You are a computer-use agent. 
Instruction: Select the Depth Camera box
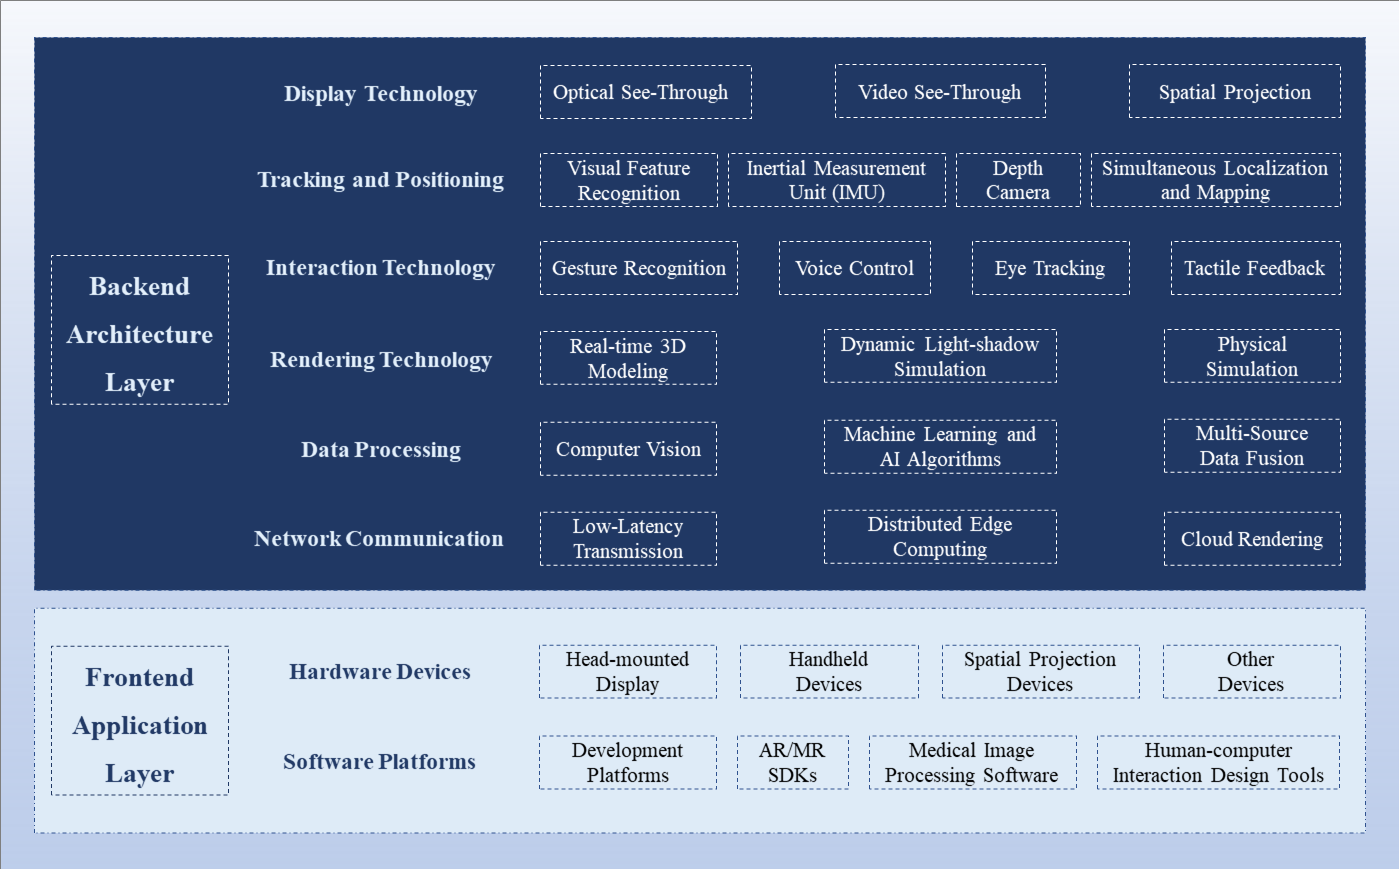tap(1018, 180)
